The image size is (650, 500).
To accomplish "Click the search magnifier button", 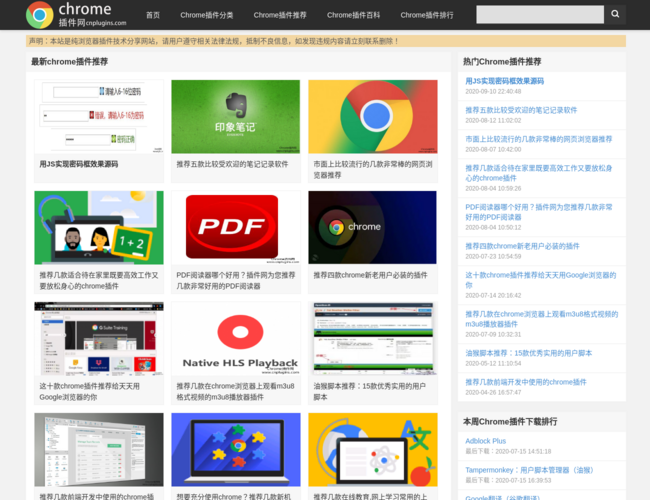I will [x=615, y=15].
